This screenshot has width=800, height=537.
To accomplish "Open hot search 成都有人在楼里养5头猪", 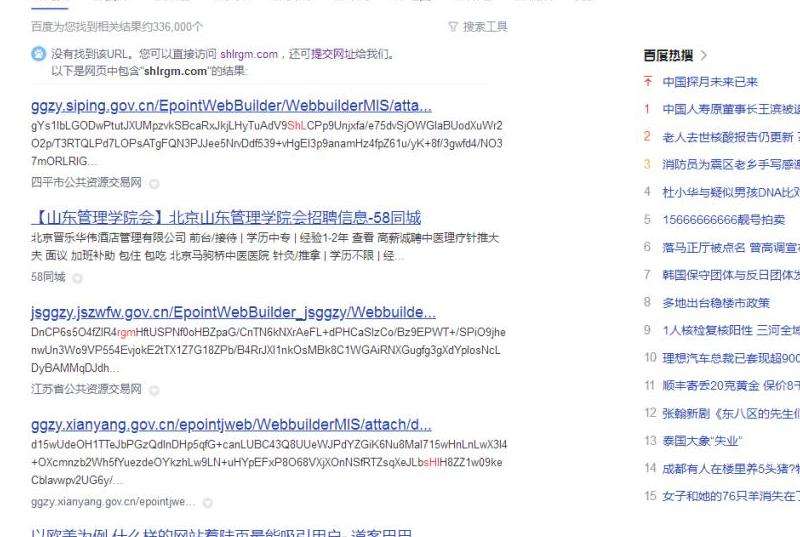I will tap(731, 468).
